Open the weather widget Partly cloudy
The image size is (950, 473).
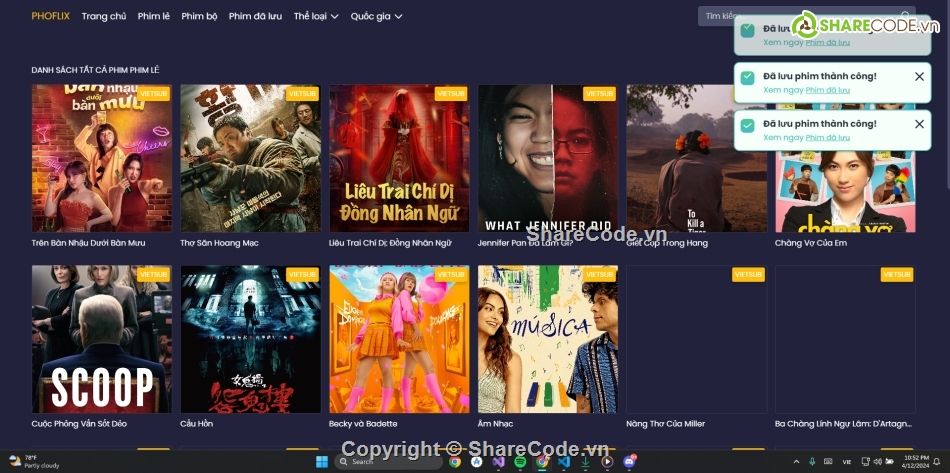click(35, 461)
